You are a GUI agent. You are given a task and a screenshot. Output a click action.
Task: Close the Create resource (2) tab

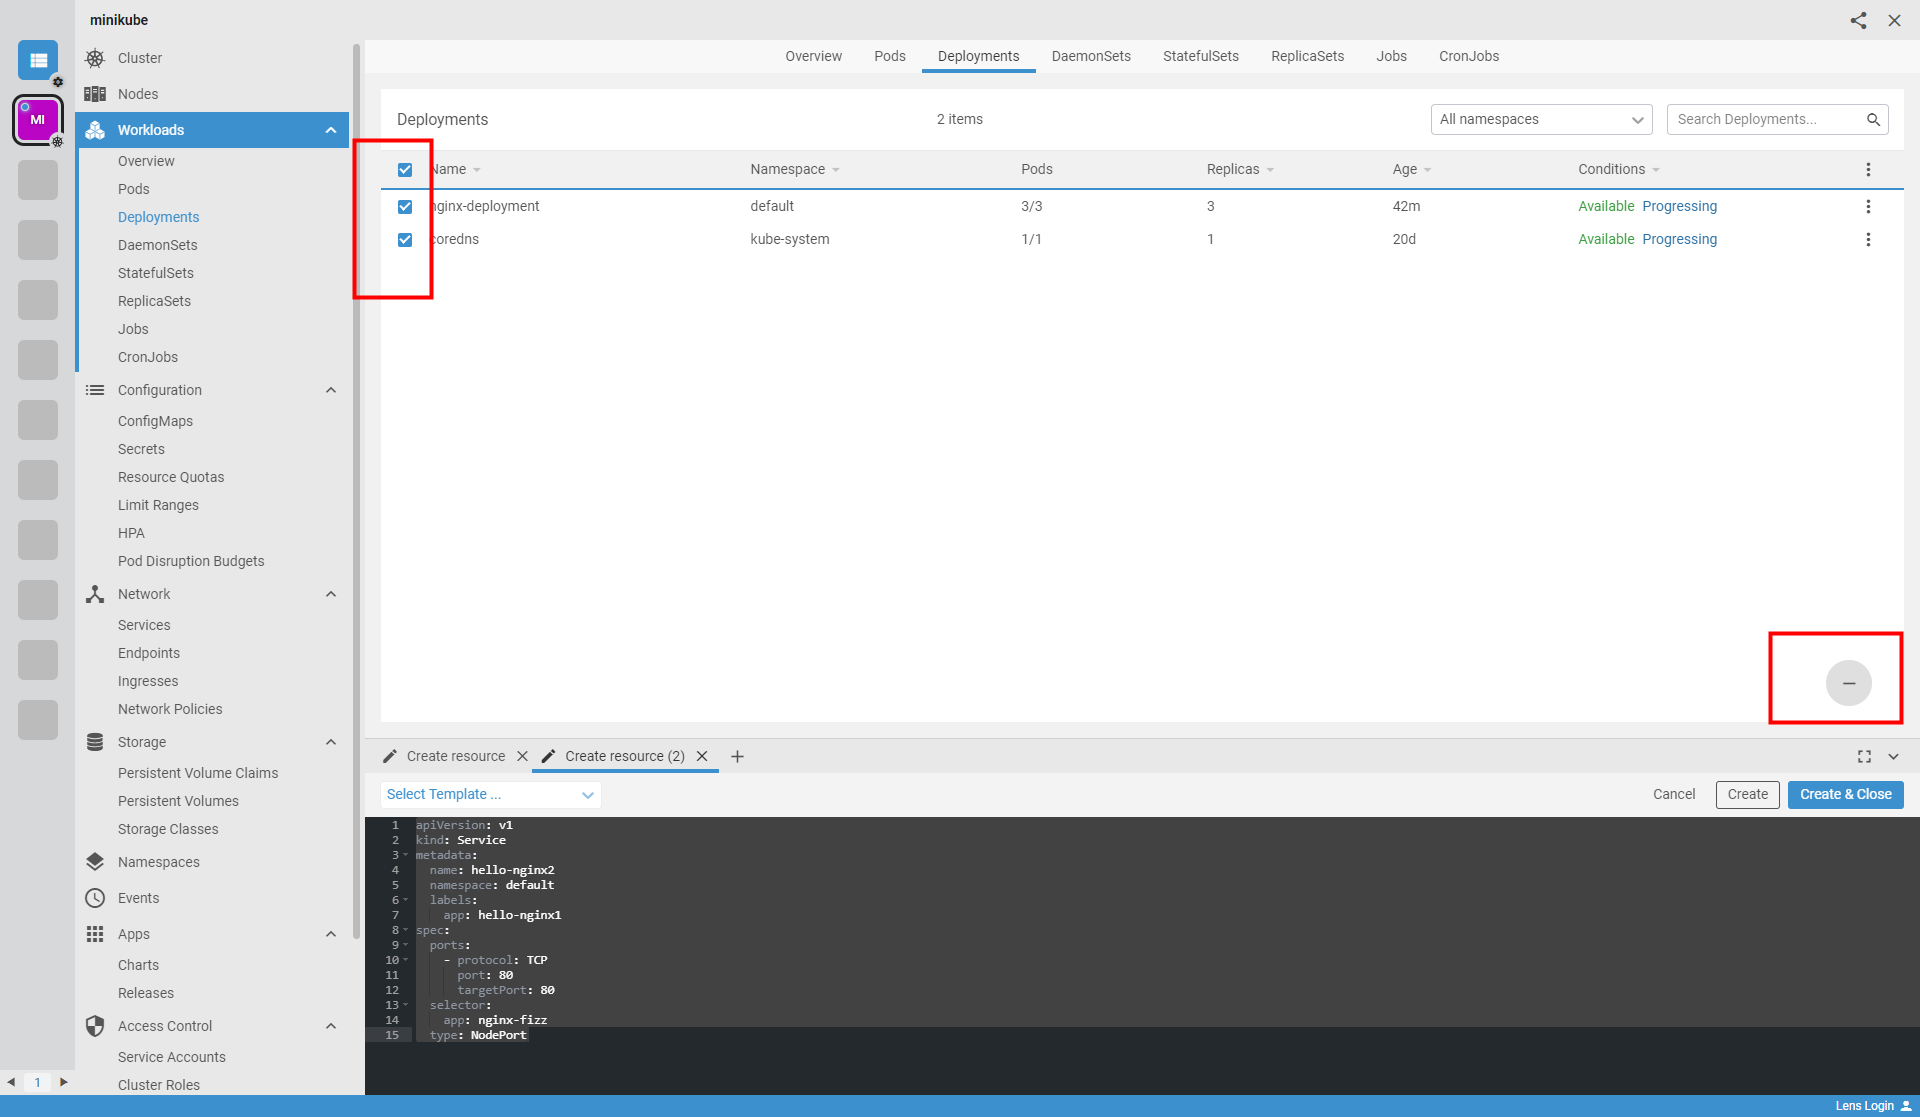tap(702, 756)
